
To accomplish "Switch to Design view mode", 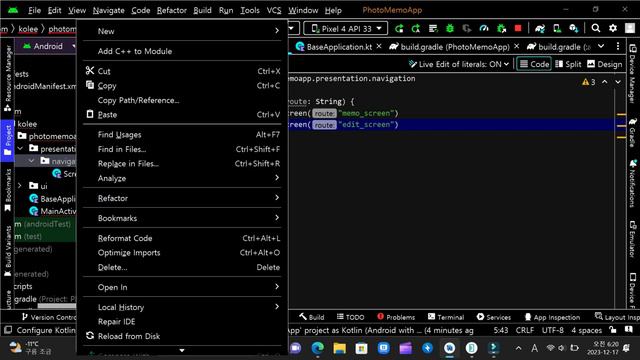I will point(604,64).
